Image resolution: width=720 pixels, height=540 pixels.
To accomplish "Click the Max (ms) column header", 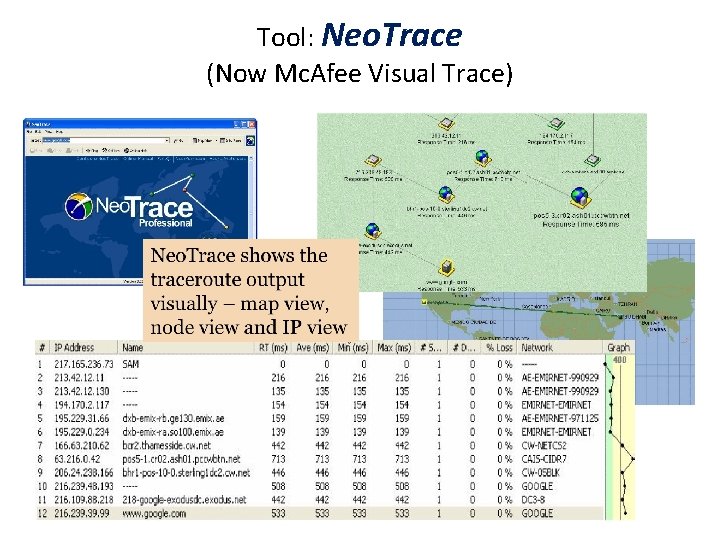I will click(394, 348).
